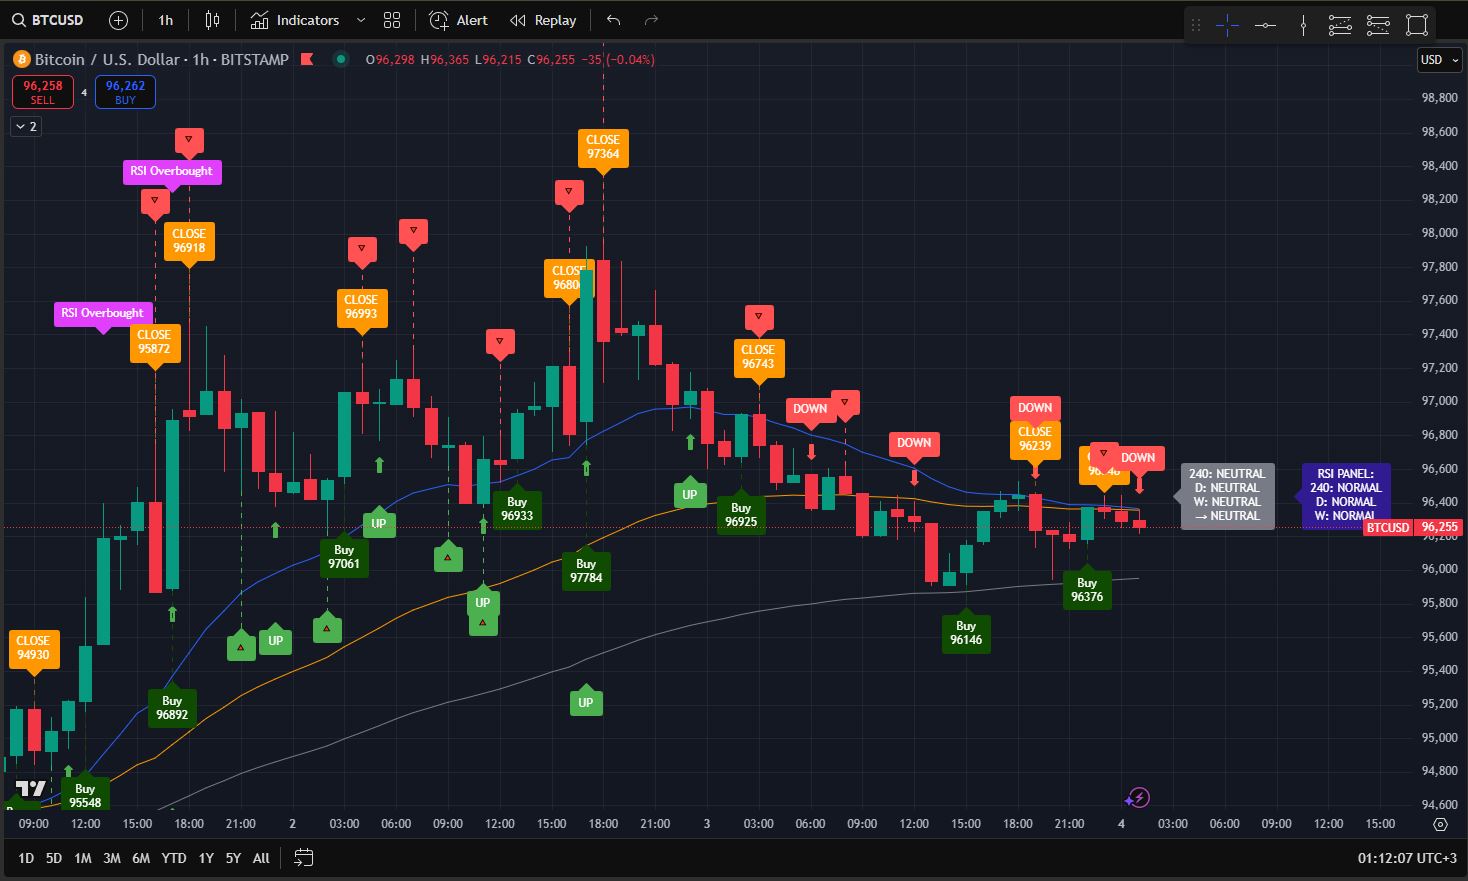1468x881 pixels.
Task: Click the SELL 96,258 button
Action: click(x=42, y=91)
